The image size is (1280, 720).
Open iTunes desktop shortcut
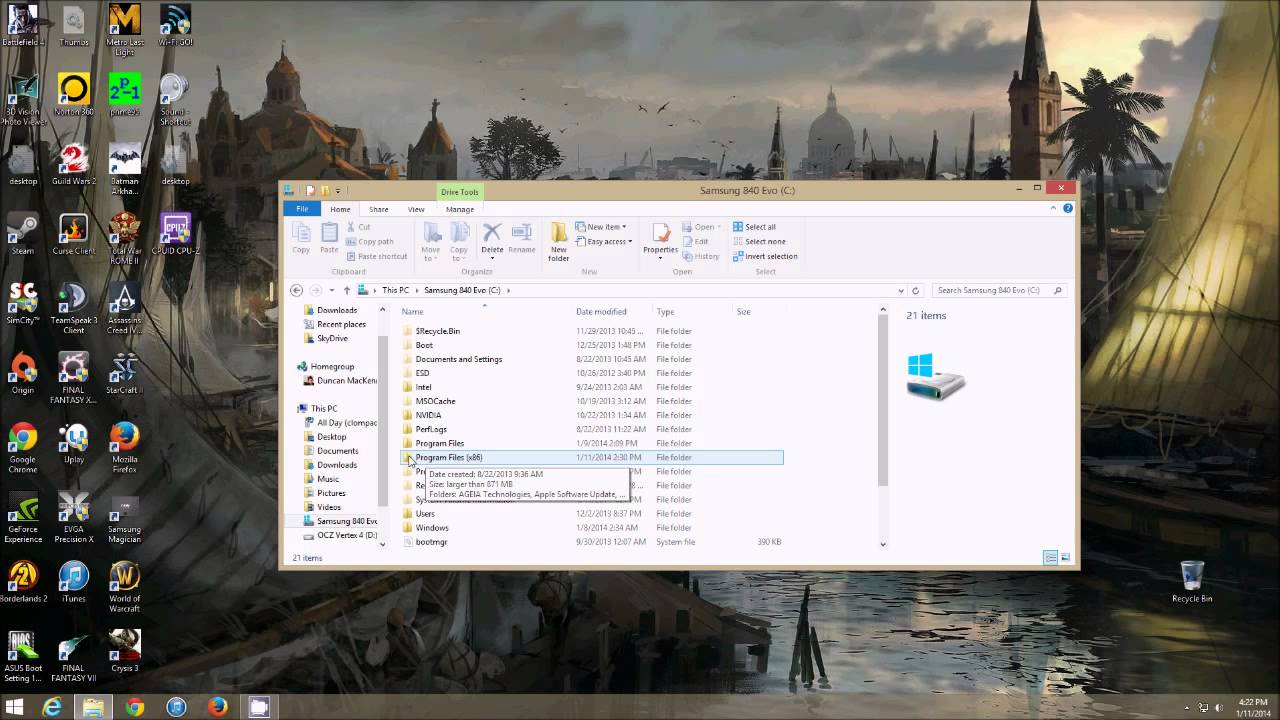73,582
